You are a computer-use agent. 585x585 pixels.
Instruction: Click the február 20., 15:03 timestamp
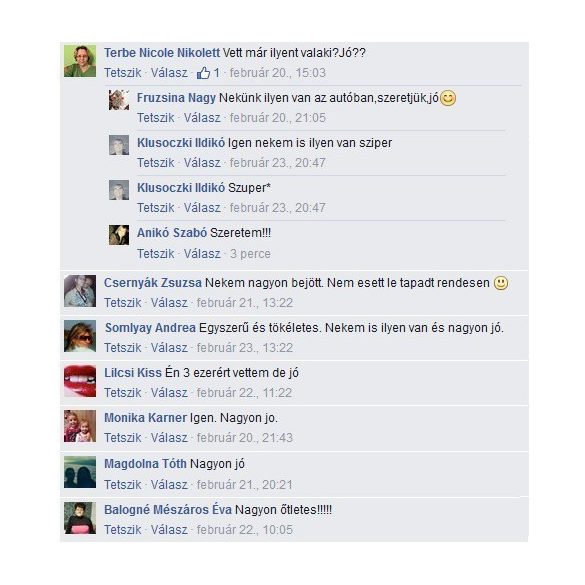tap(278, 73)
